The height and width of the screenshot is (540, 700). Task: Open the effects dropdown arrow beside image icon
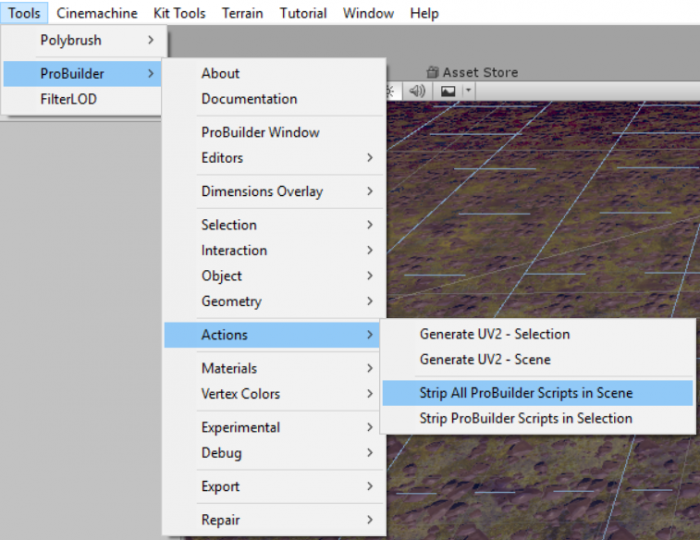(x=467, y=90)
